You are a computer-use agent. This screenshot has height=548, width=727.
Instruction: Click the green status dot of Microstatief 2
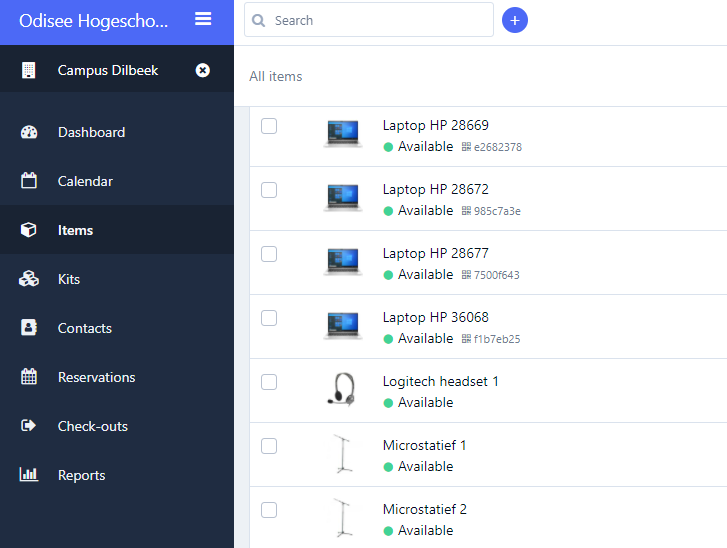coord(388,531)
